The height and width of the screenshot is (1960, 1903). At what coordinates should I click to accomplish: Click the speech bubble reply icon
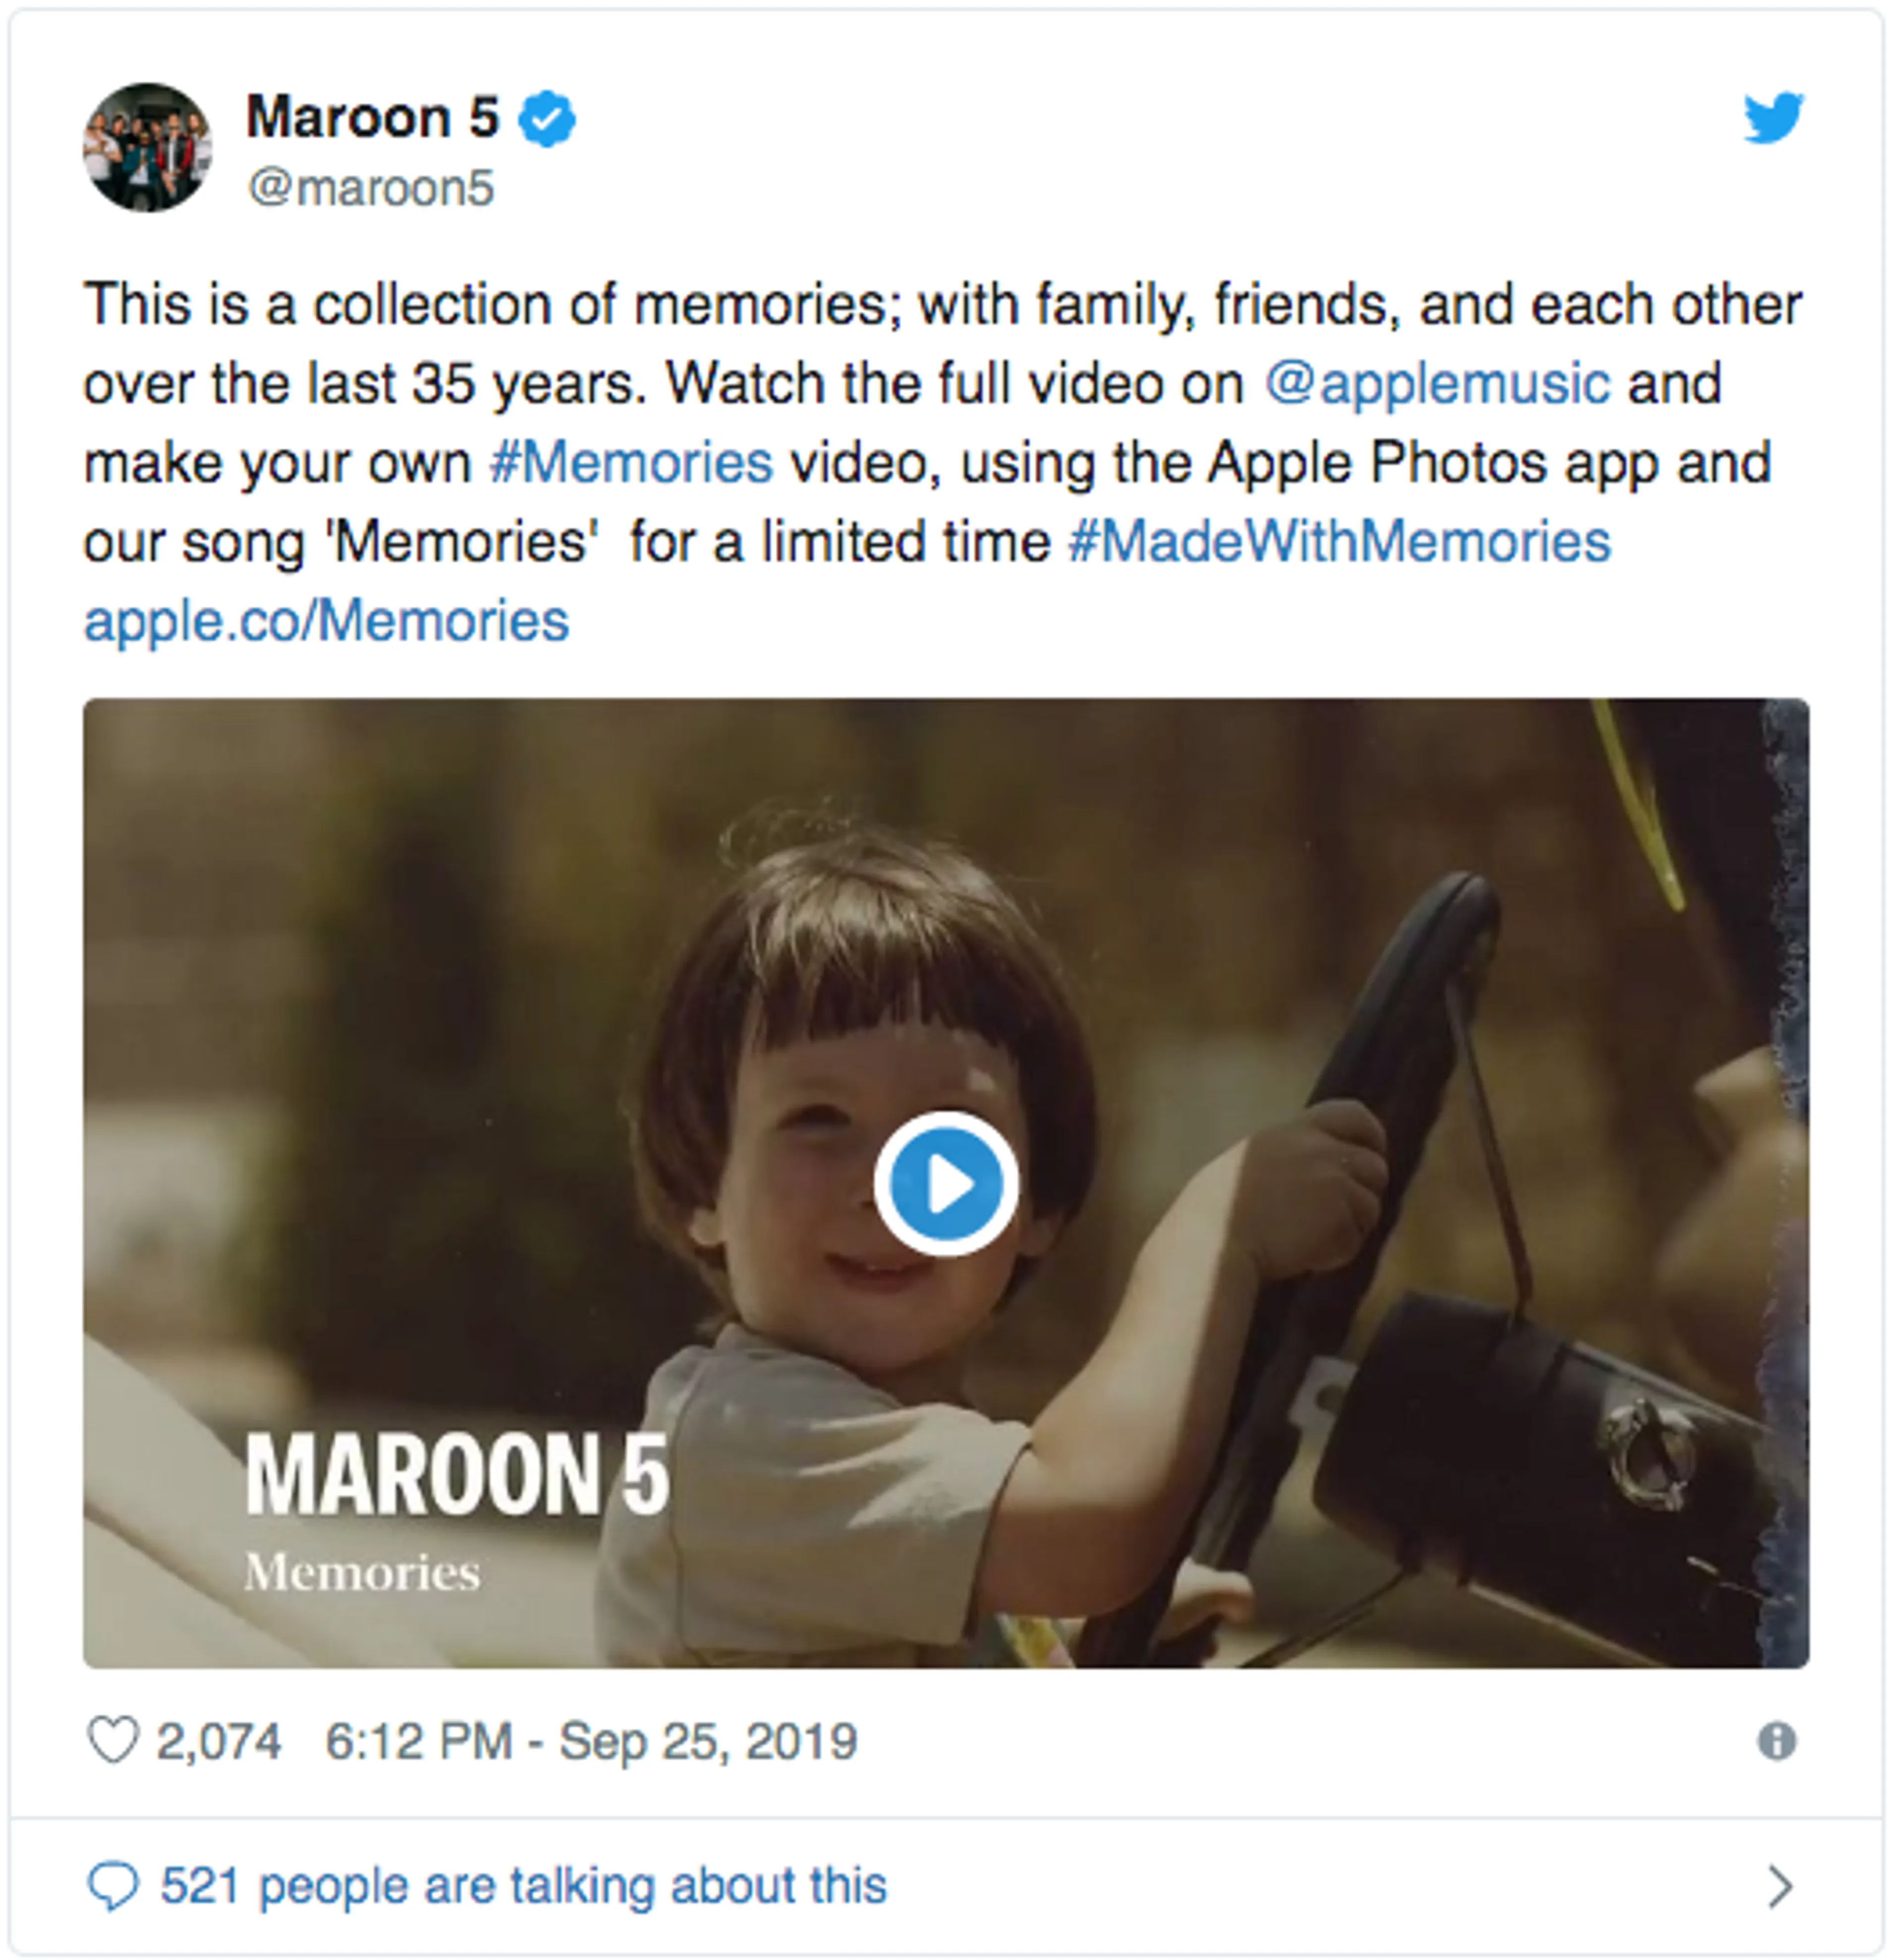coord(113,1887)
